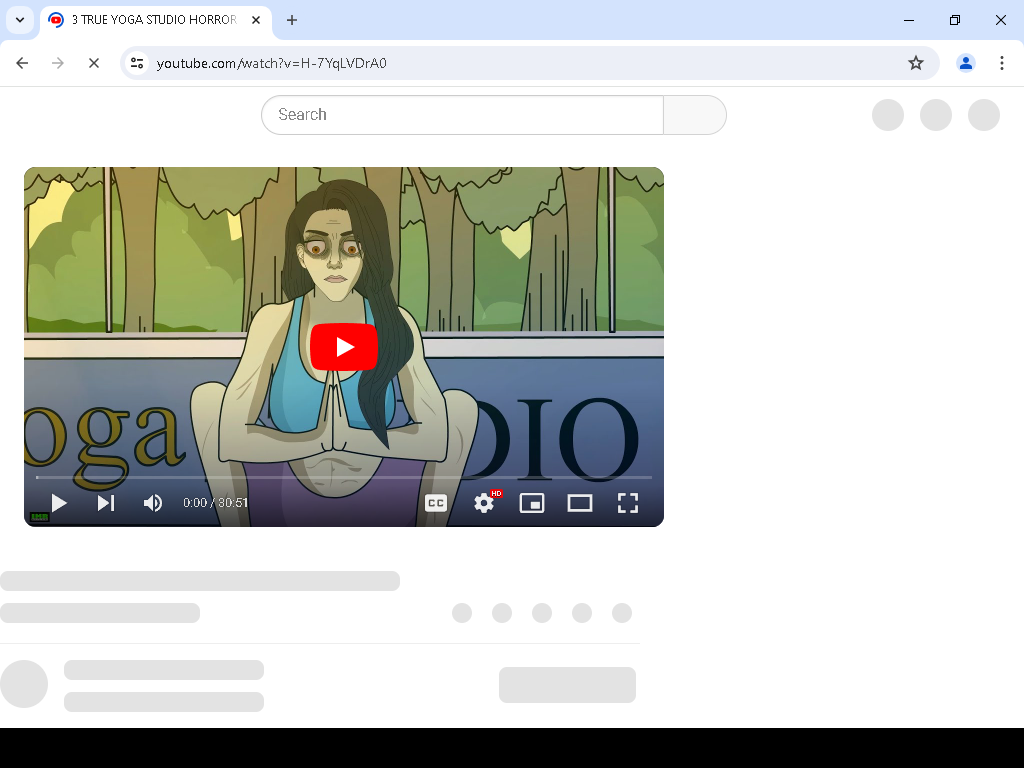Minimize the Chrome window
This screenshot has height=768, width=1024.
908,20
